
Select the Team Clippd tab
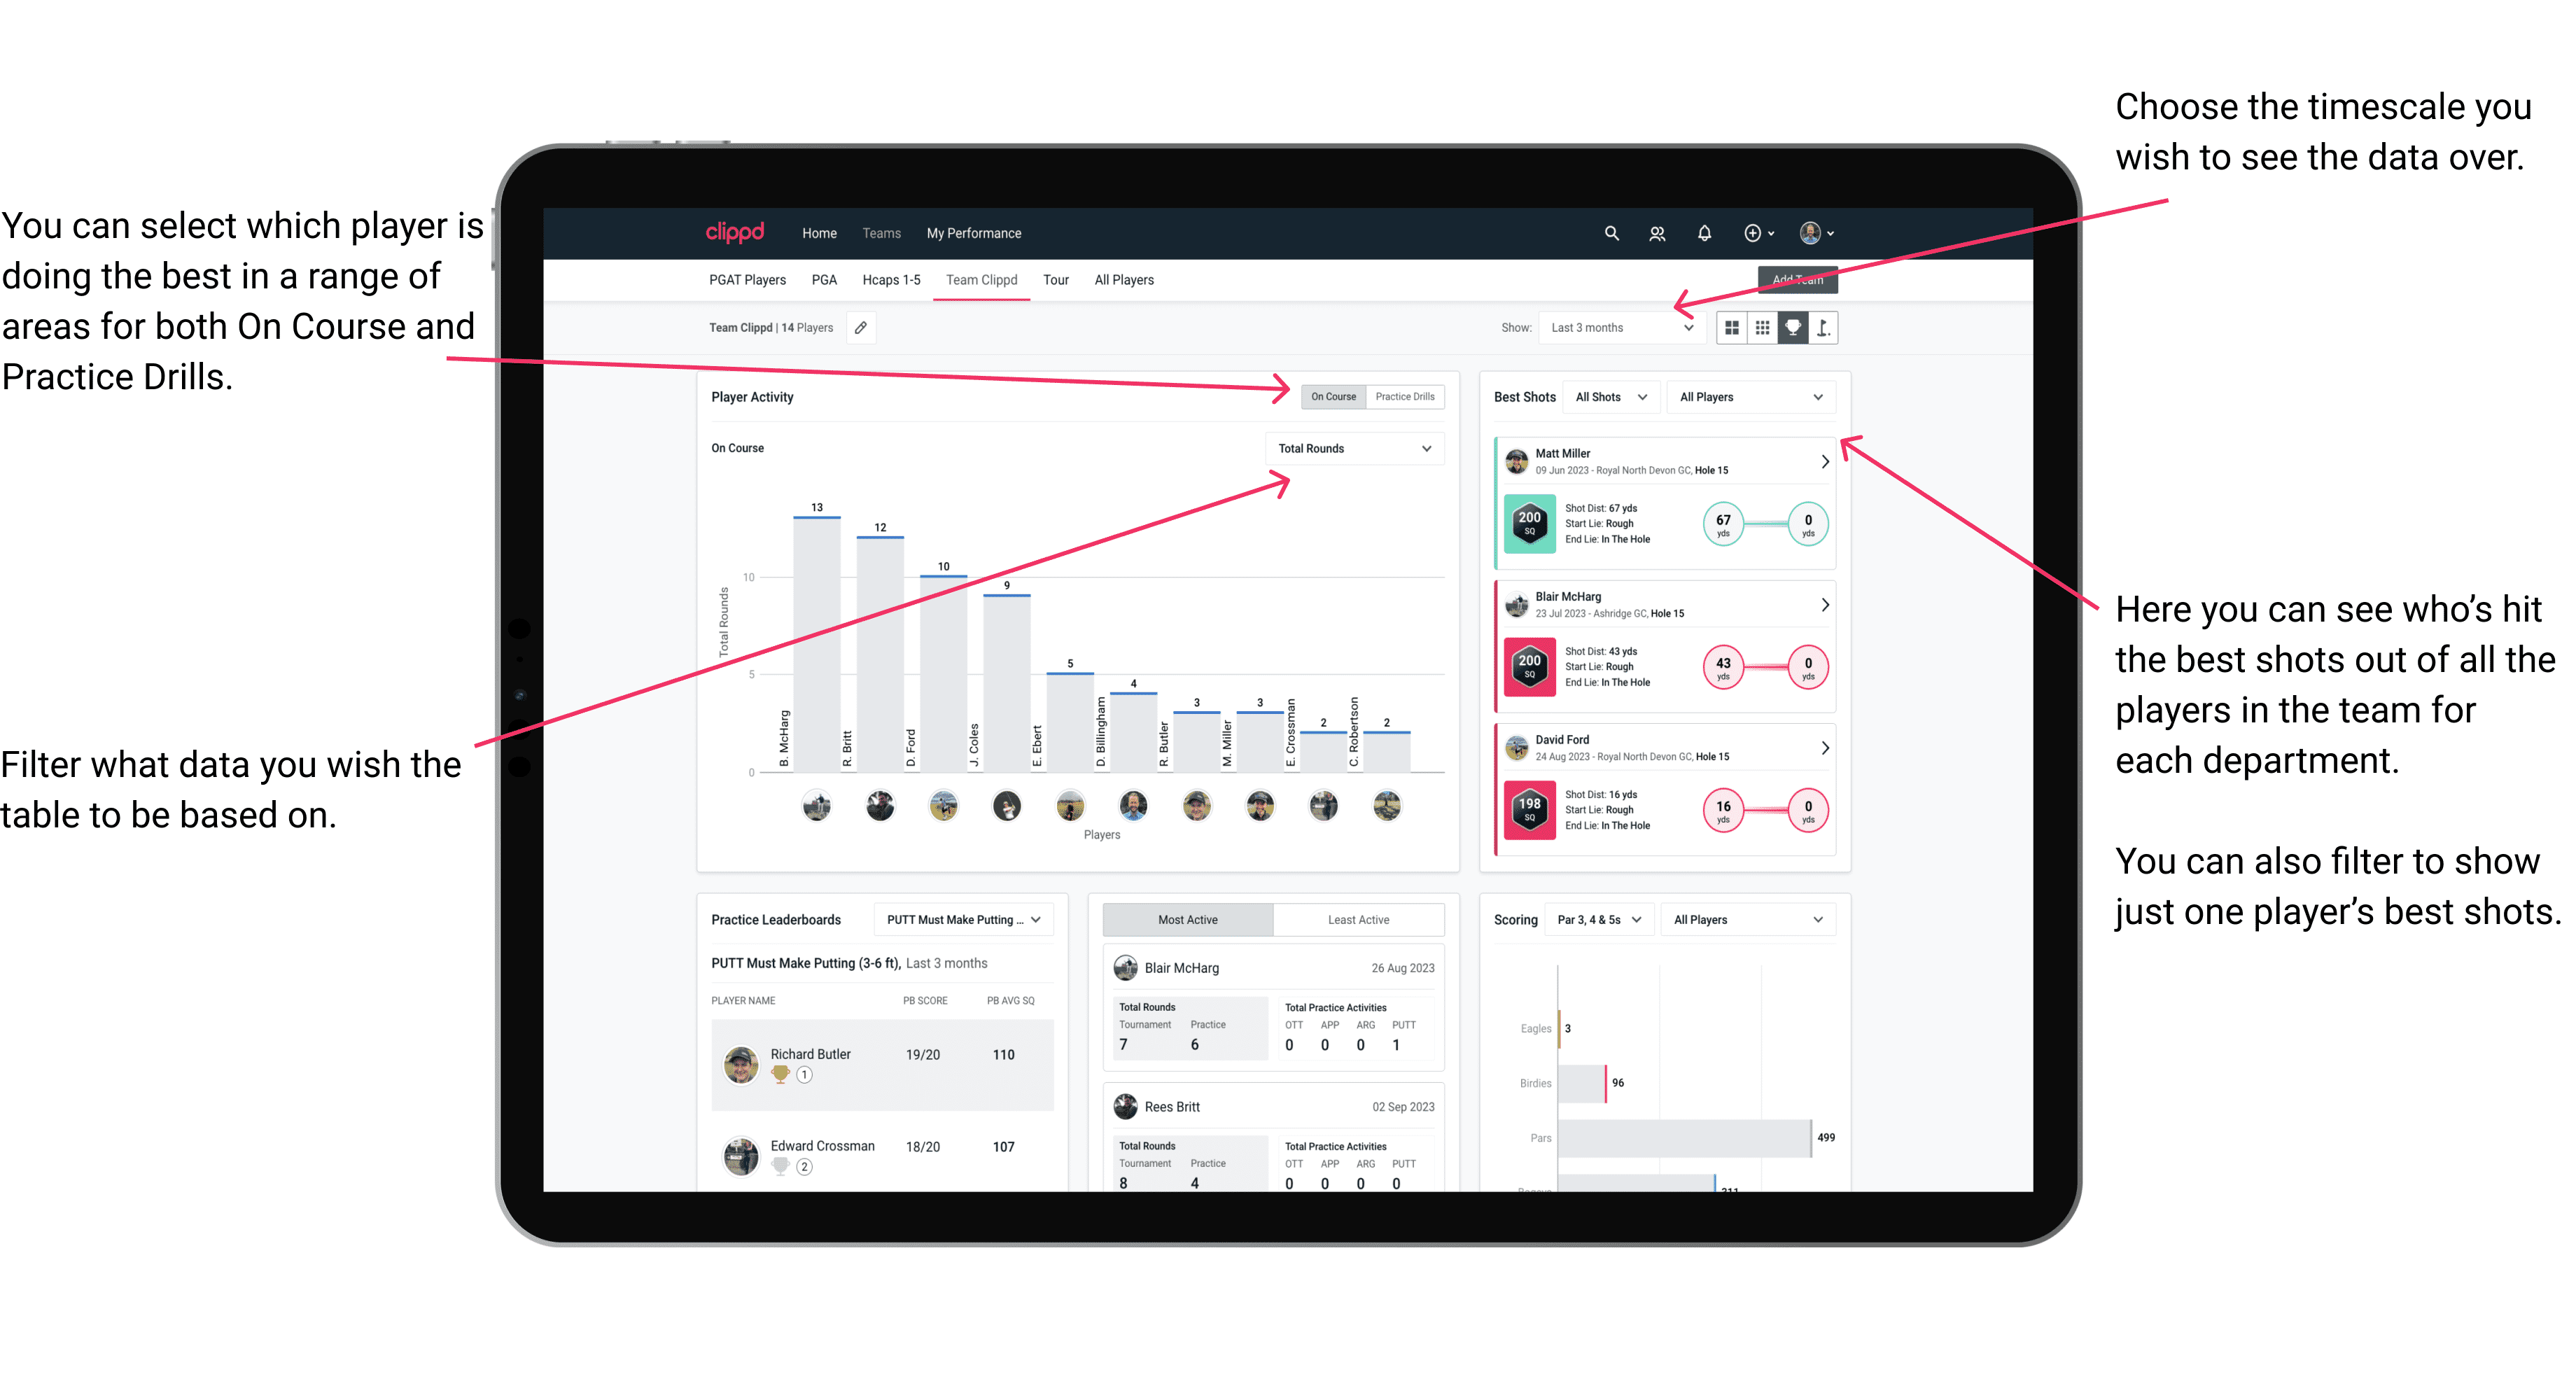[x=983, y=281]
